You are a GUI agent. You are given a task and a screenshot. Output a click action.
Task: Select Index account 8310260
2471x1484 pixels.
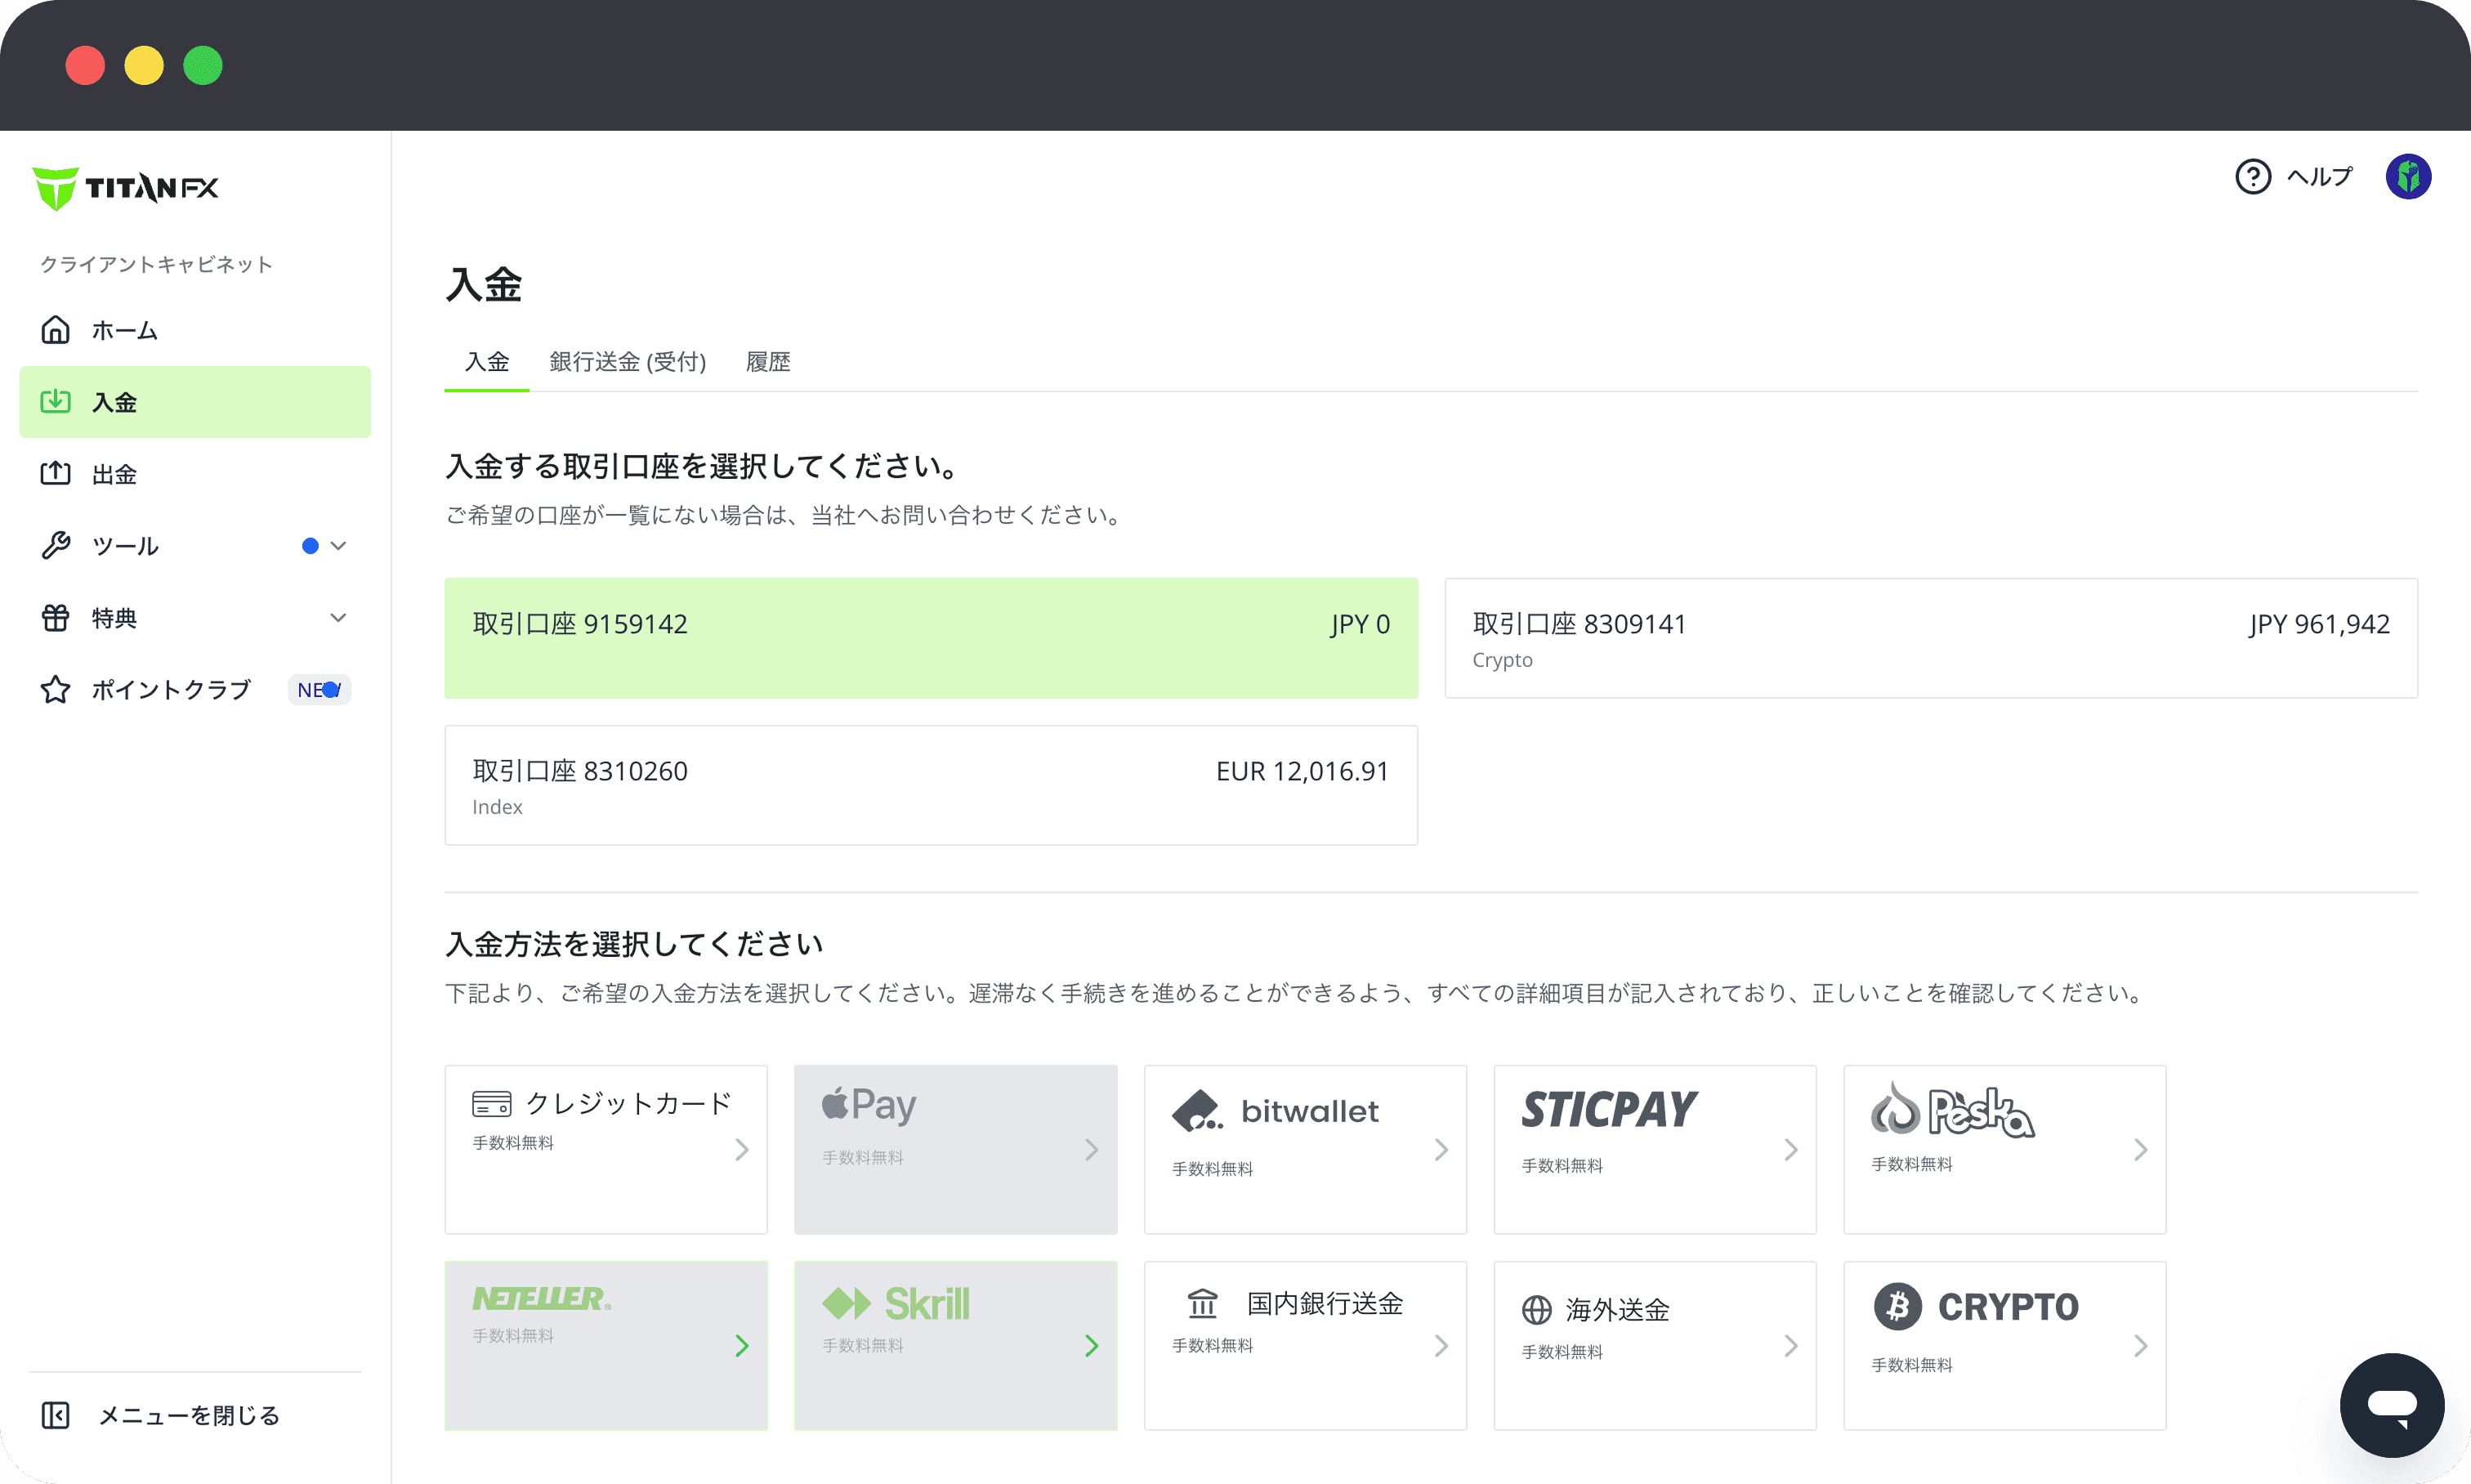pyautogui.click(x=930, y=785)
